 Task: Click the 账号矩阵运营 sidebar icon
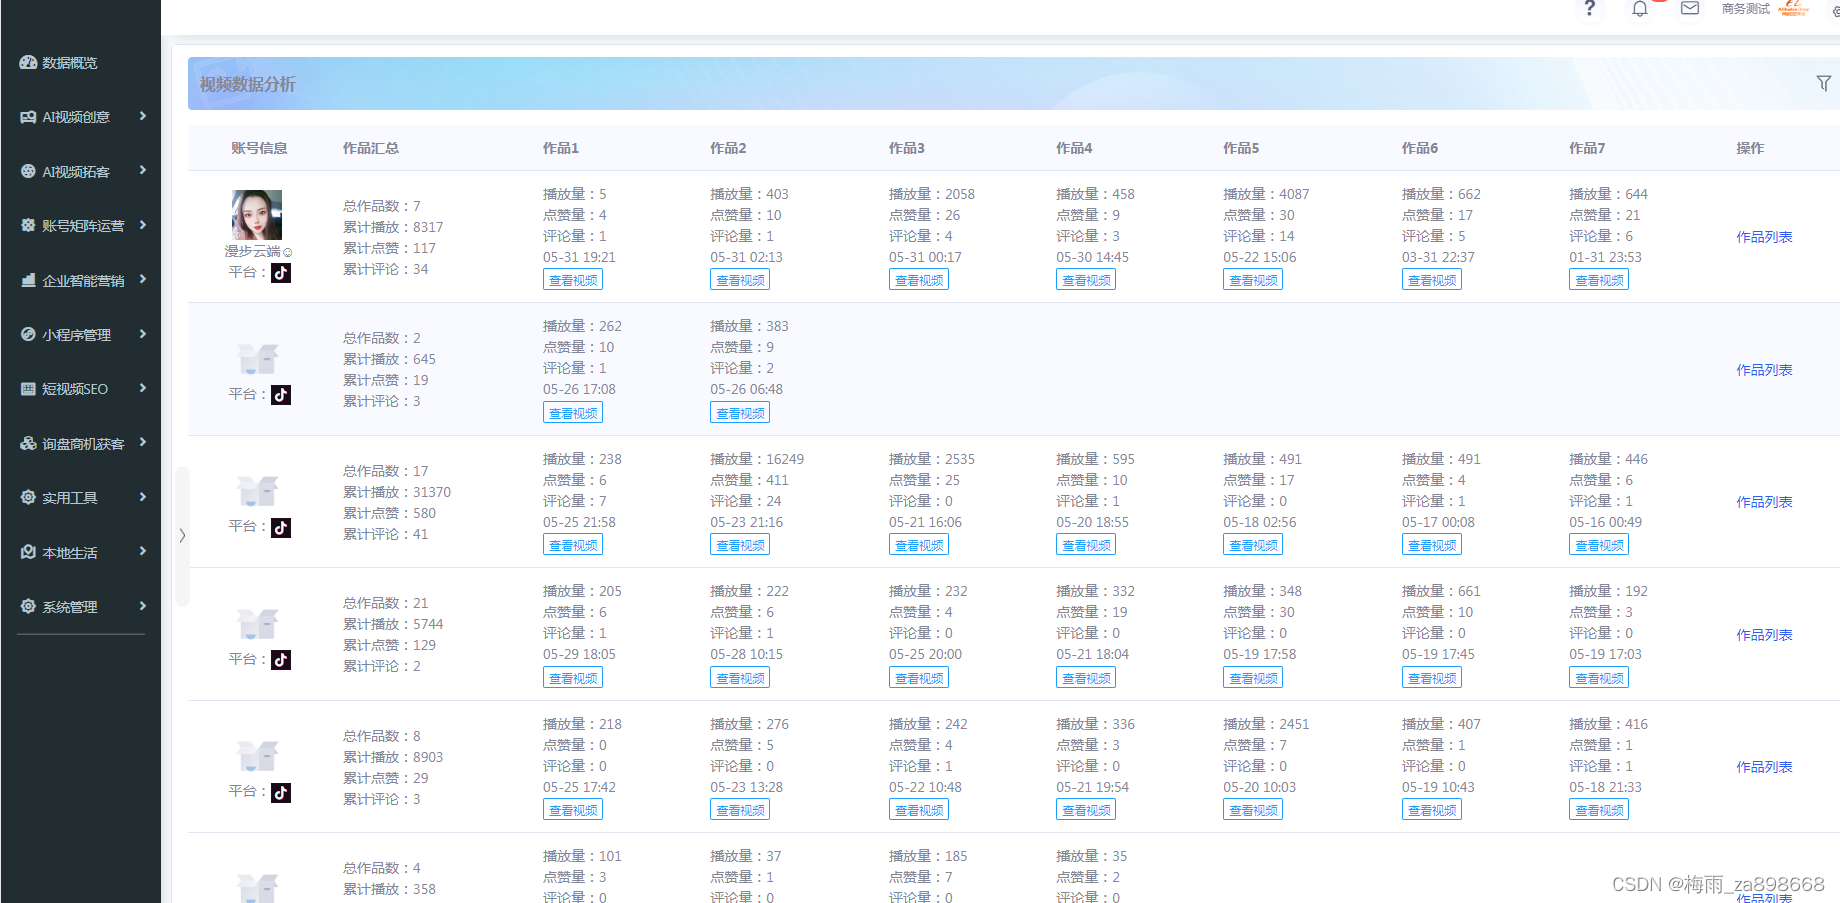(28, 225)
